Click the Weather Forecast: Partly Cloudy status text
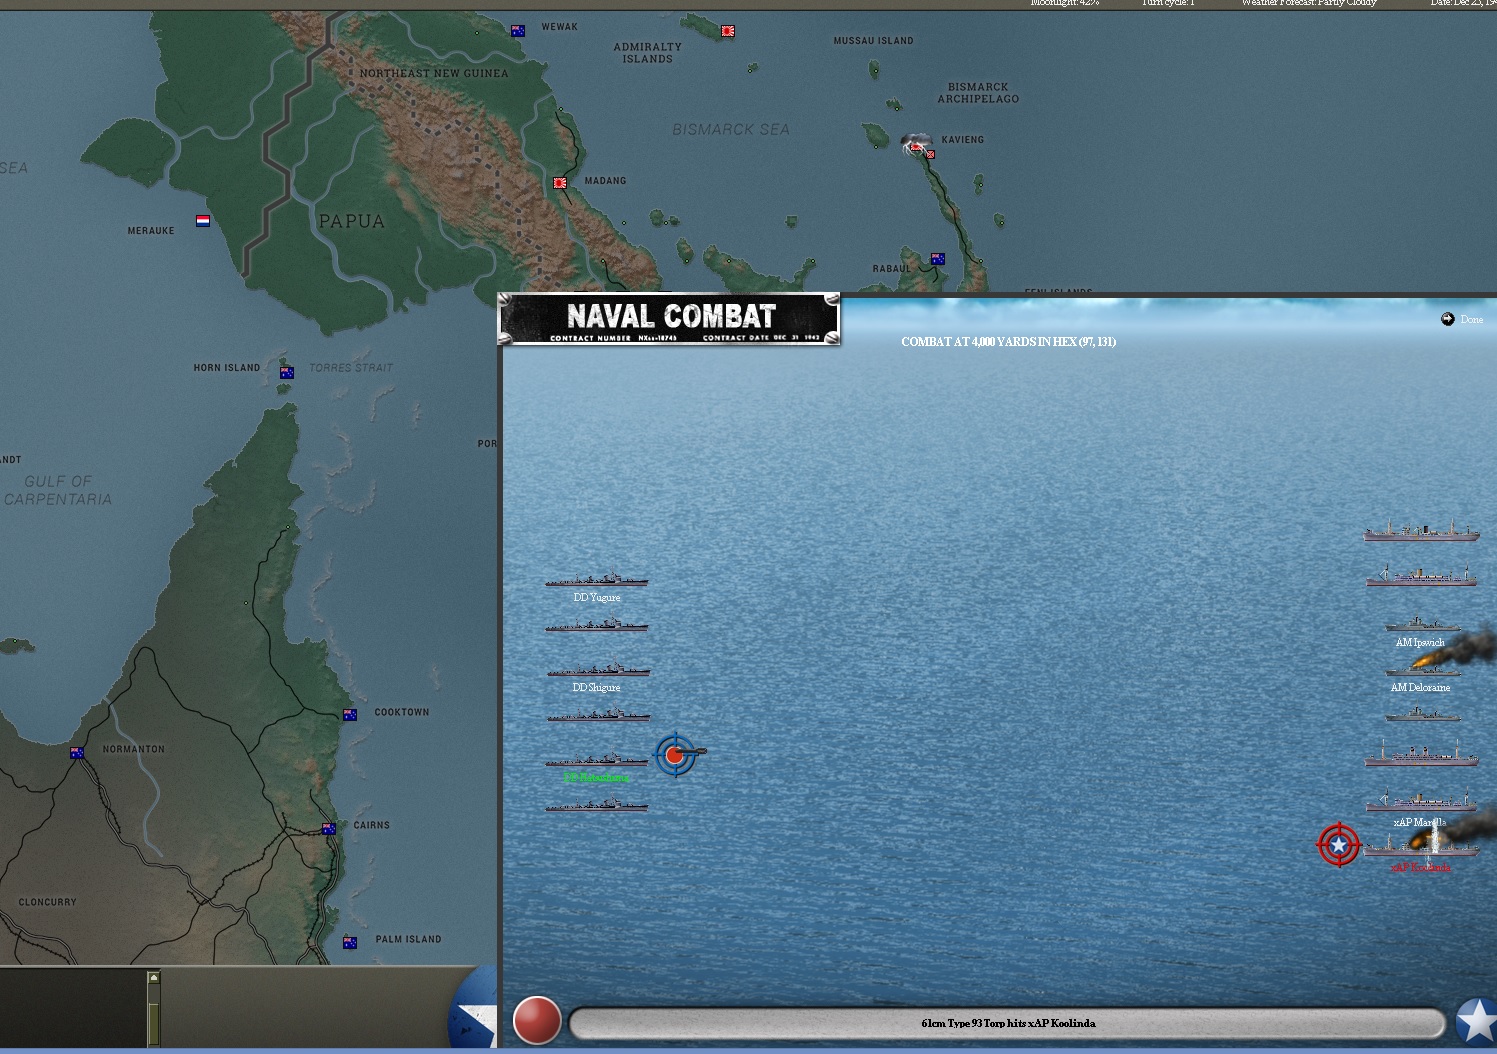1497x1054 pixels. (x=1309, y=3)
